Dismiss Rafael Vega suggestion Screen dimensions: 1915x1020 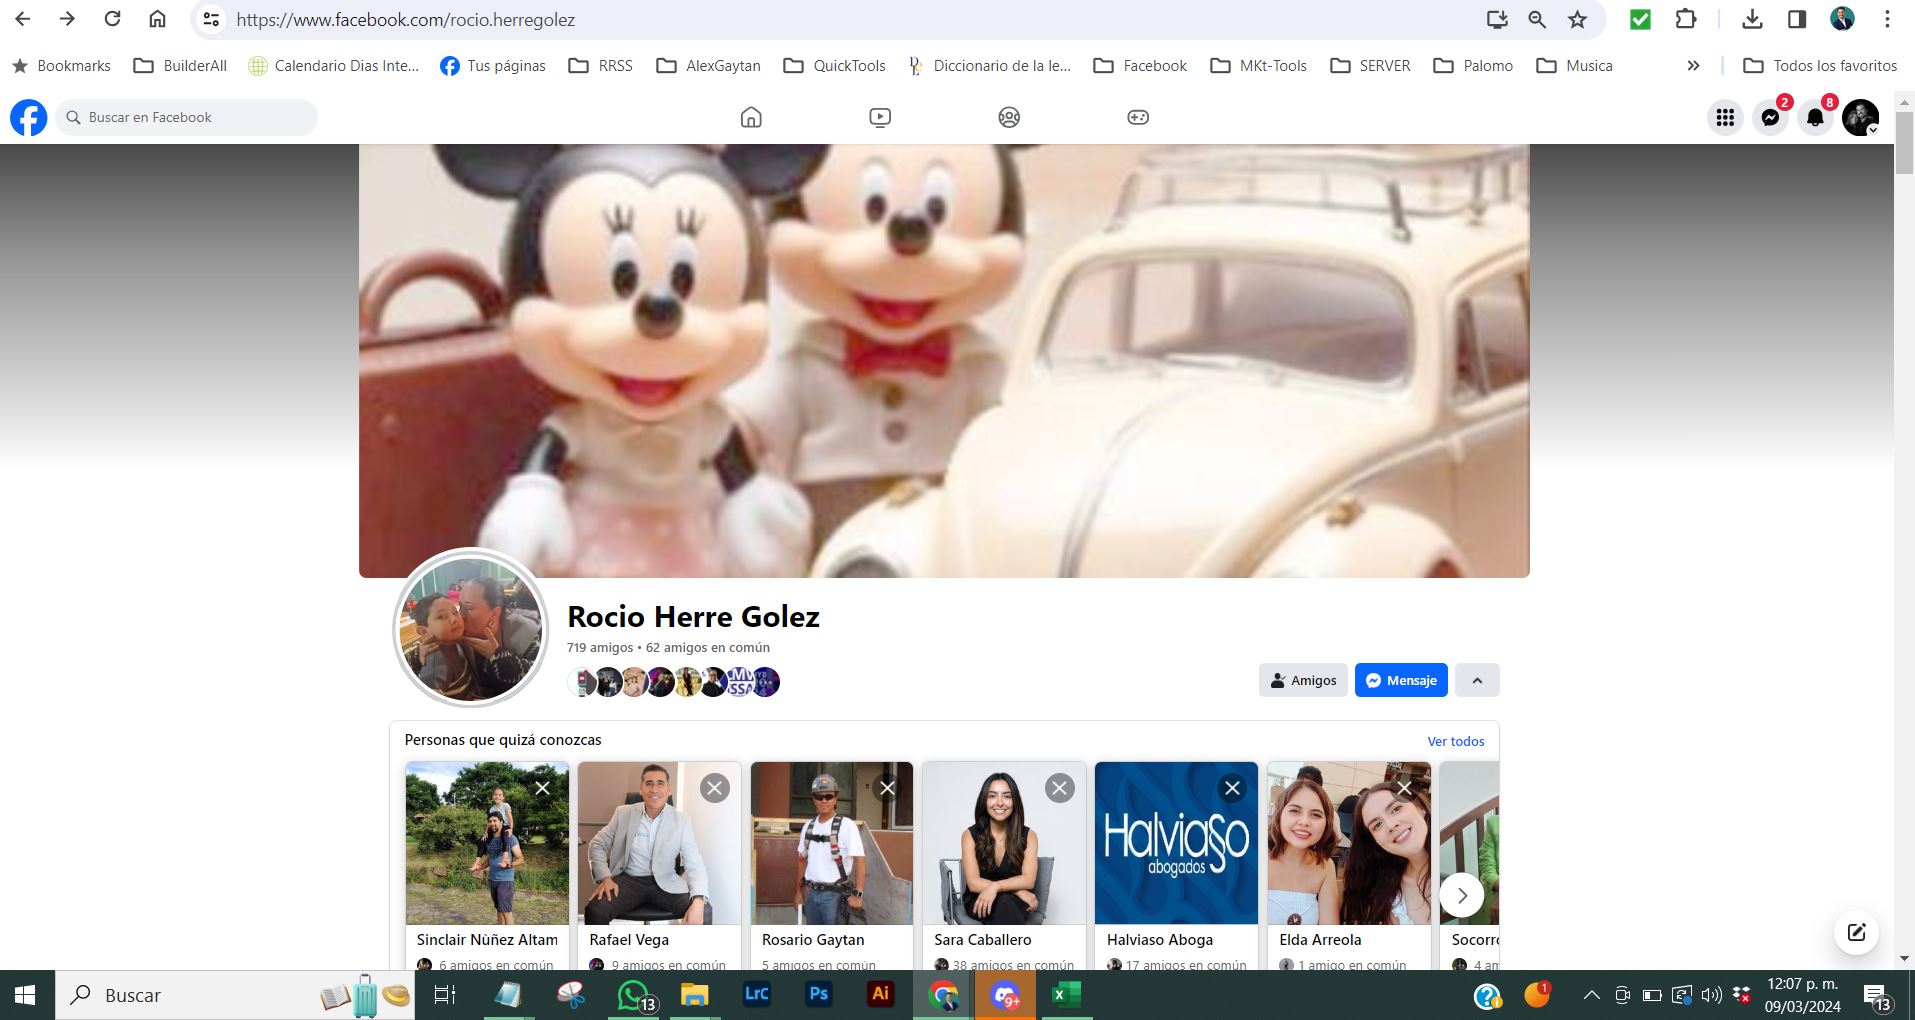pyautogui.click(x=714, y=788)
